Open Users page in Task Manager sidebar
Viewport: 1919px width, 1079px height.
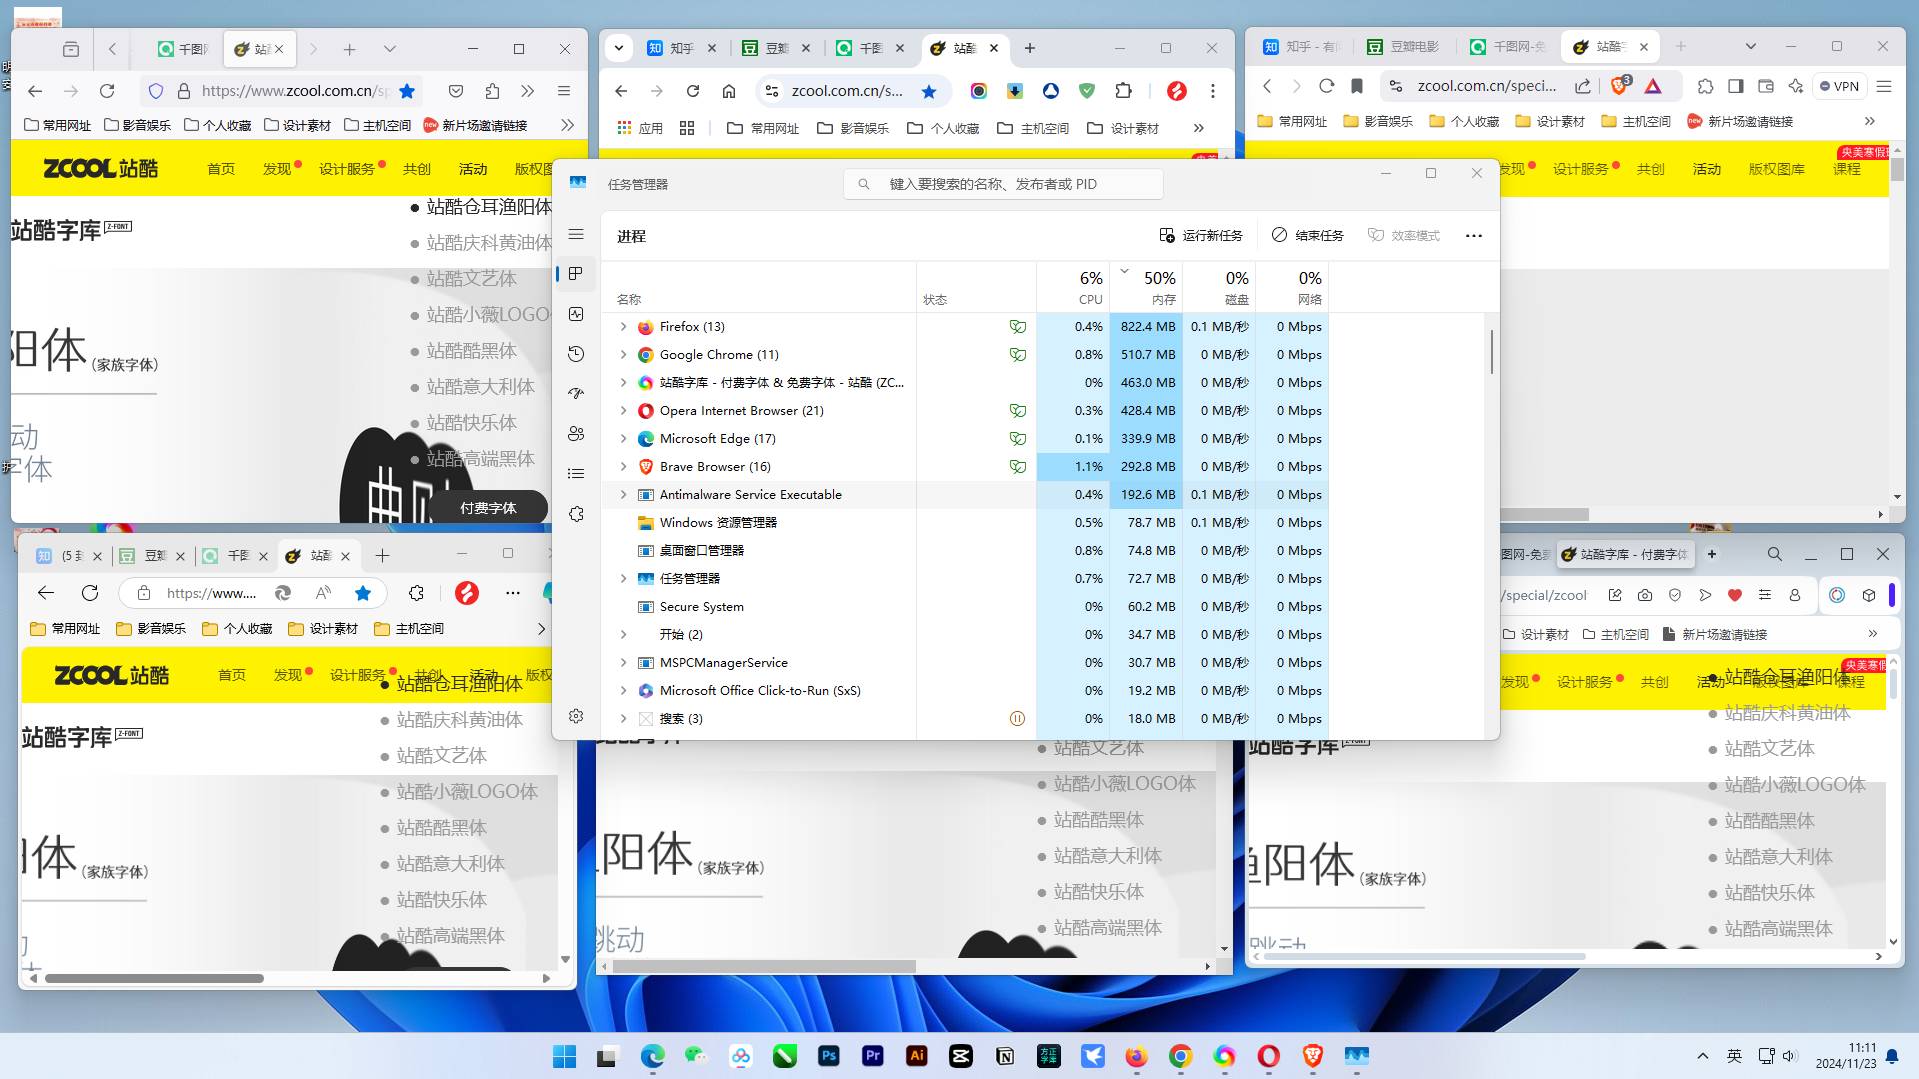(x=576, y=434)
